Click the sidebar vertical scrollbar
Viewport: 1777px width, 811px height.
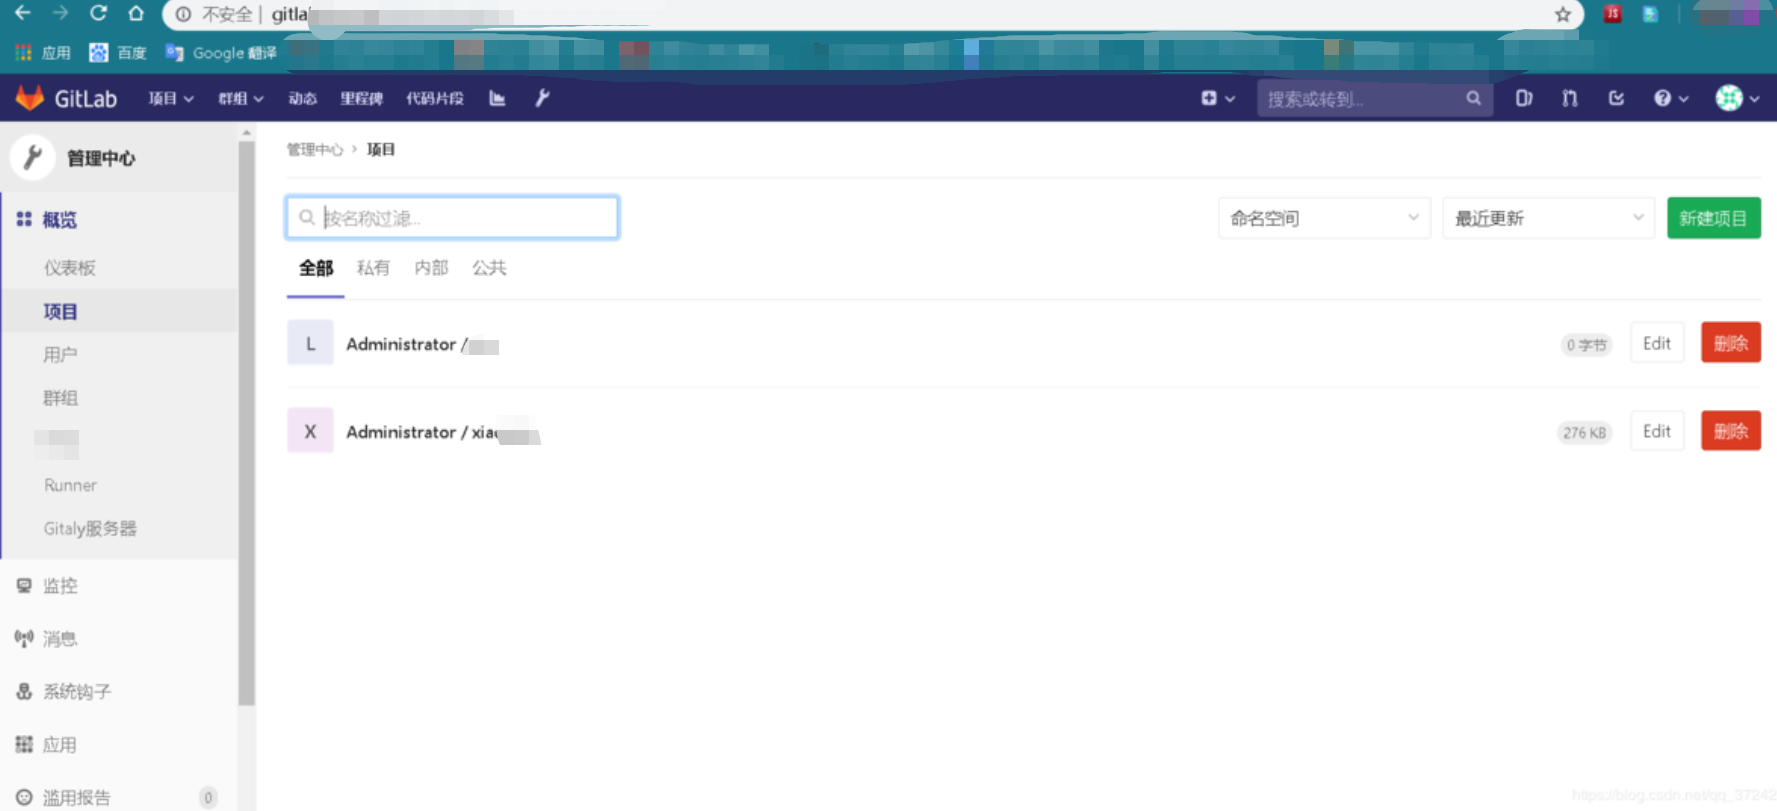click(x=246, y=423)
